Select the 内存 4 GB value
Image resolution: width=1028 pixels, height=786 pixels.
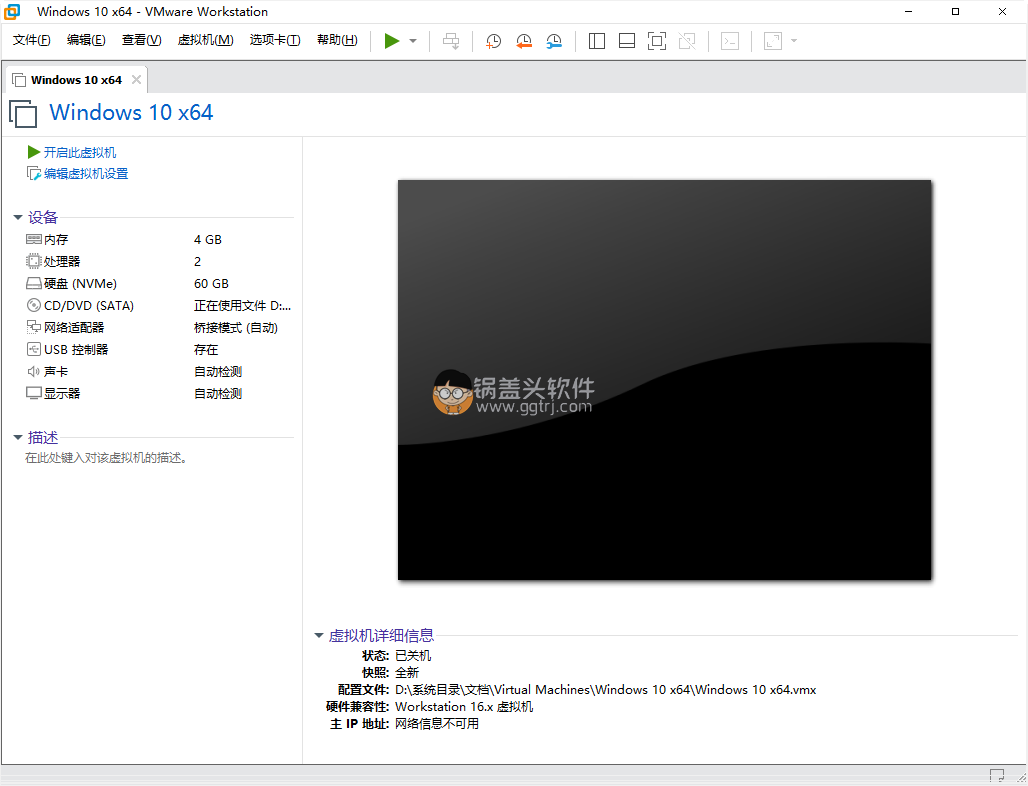click(208, 239)
